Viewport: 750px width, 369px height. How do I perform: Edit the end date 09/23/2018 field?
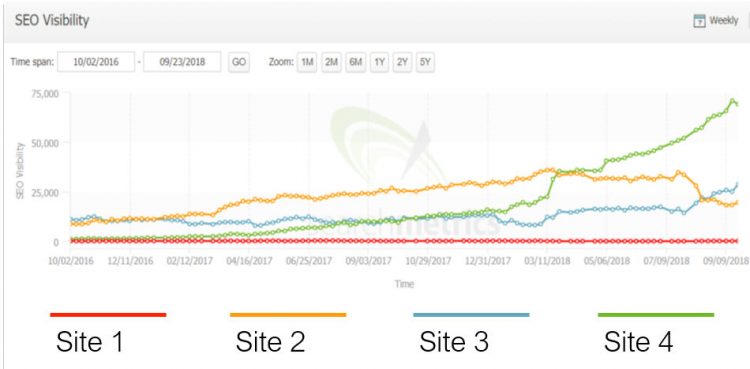(182, 62)
